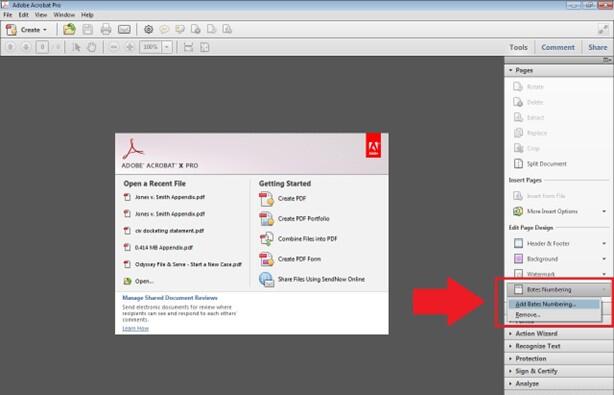Open the View menu
The image size is (614, 395).
click(41, 15)
